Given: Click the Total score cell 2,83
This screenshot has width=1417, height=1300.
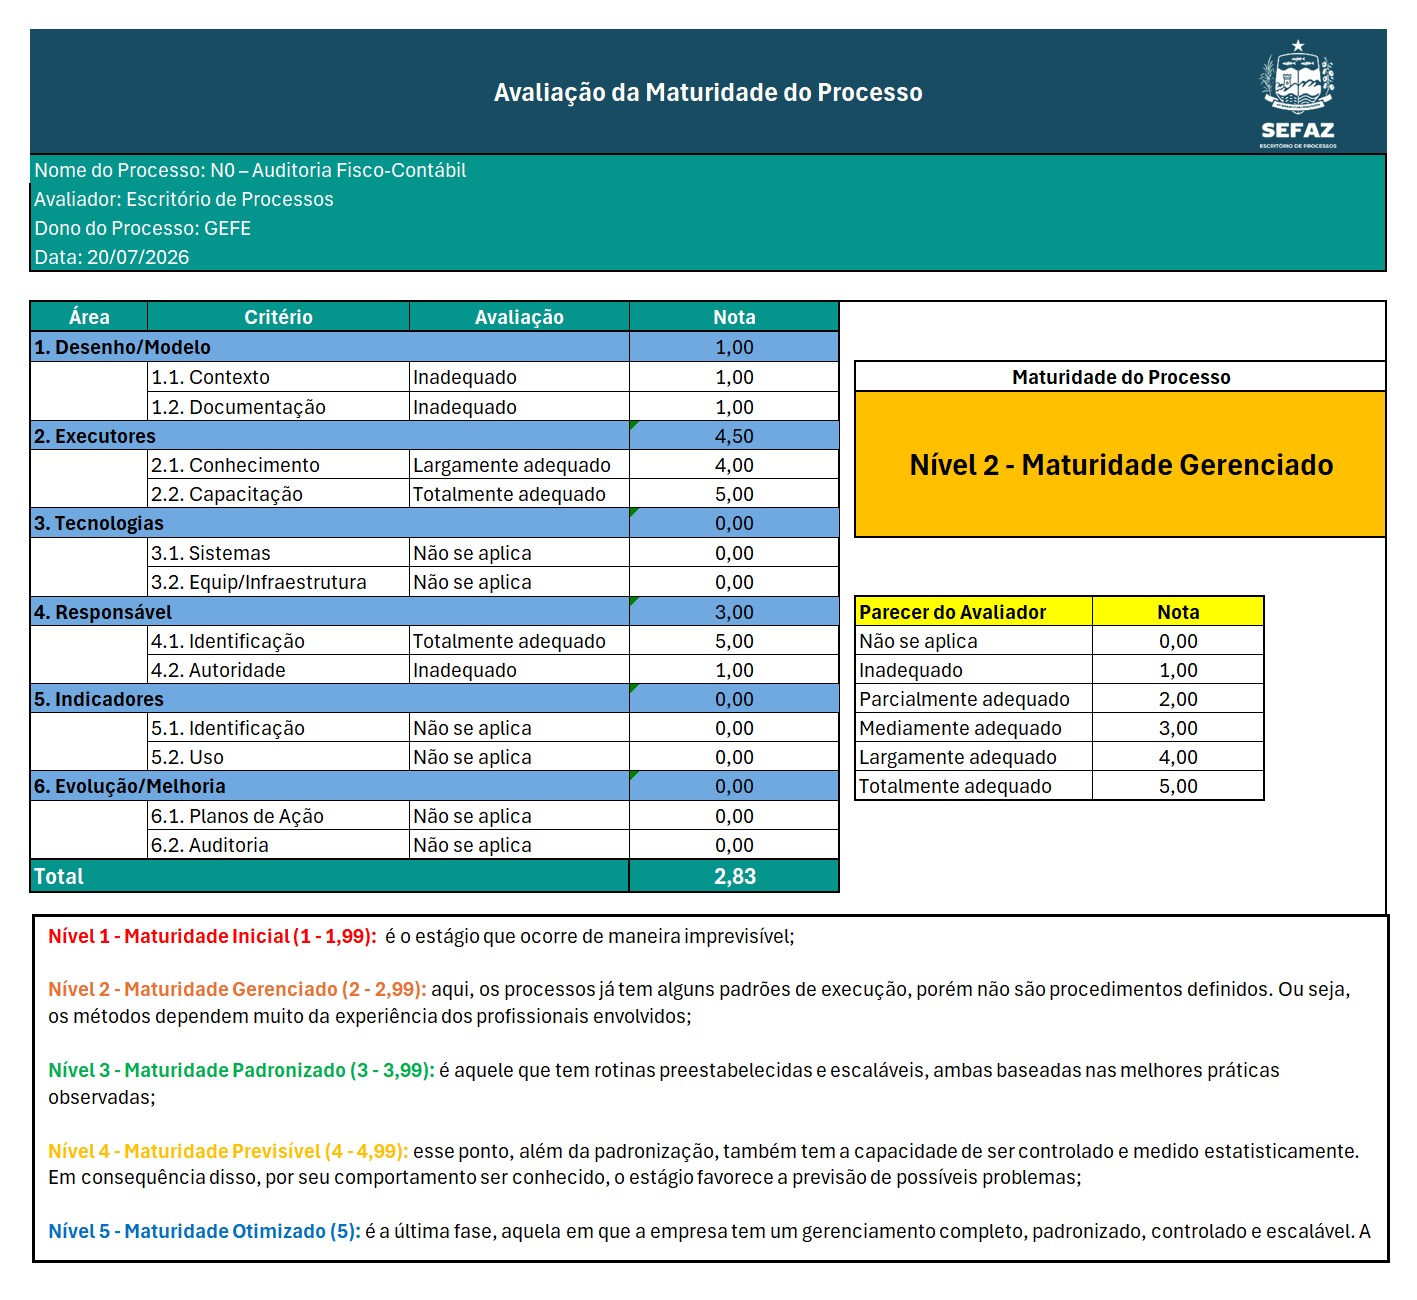Looking at the screenshot, I should [734, 877].
